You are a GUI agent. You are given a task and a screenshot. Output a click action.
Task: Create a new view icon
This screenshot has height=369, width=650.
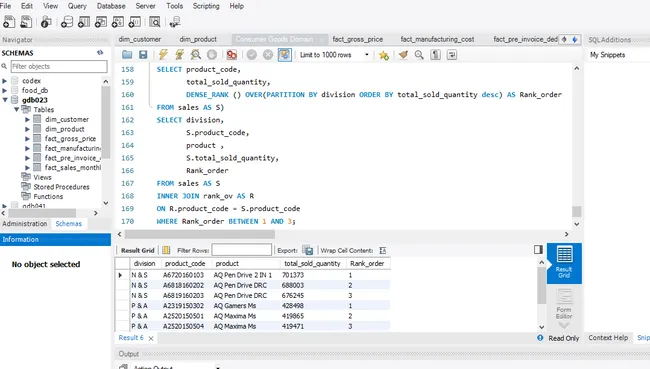(x=101, y=22)
